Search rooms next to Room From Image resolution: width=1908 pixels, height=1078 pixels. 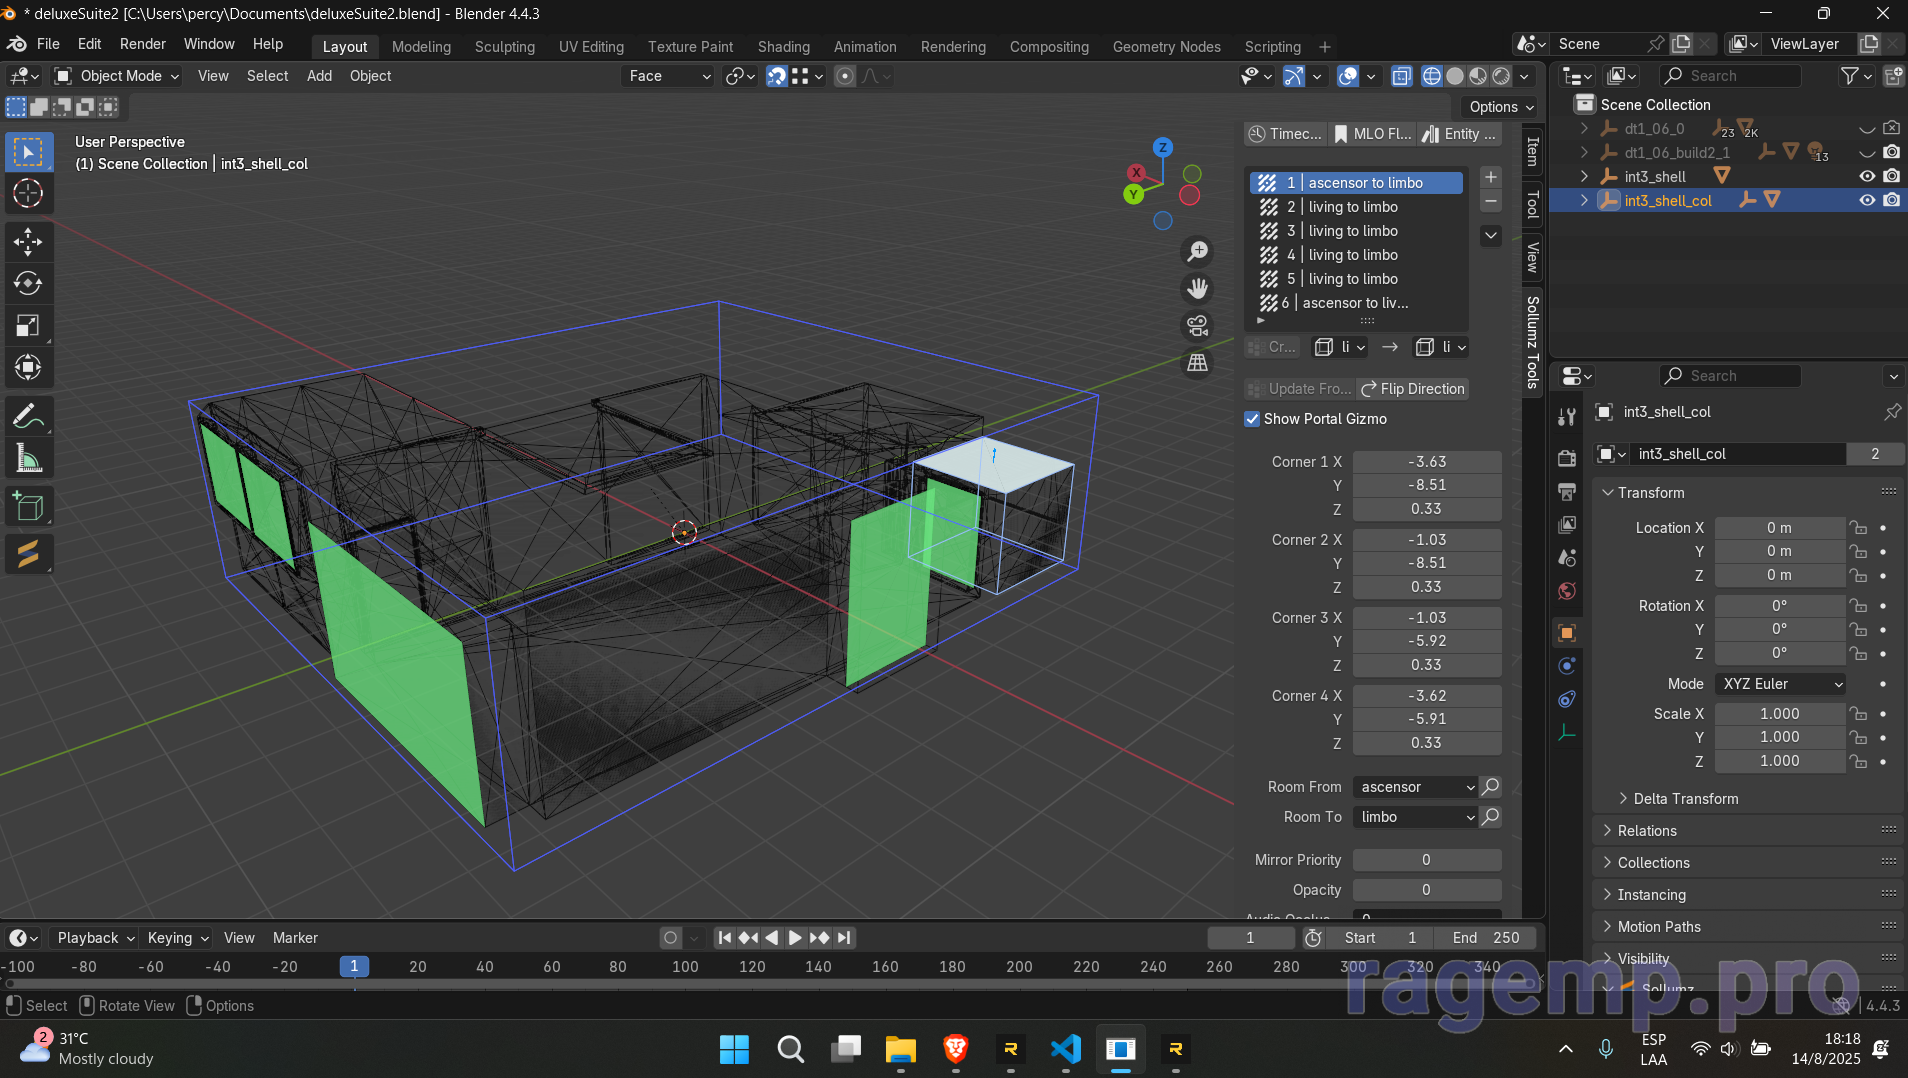(x=1490, y=787)
